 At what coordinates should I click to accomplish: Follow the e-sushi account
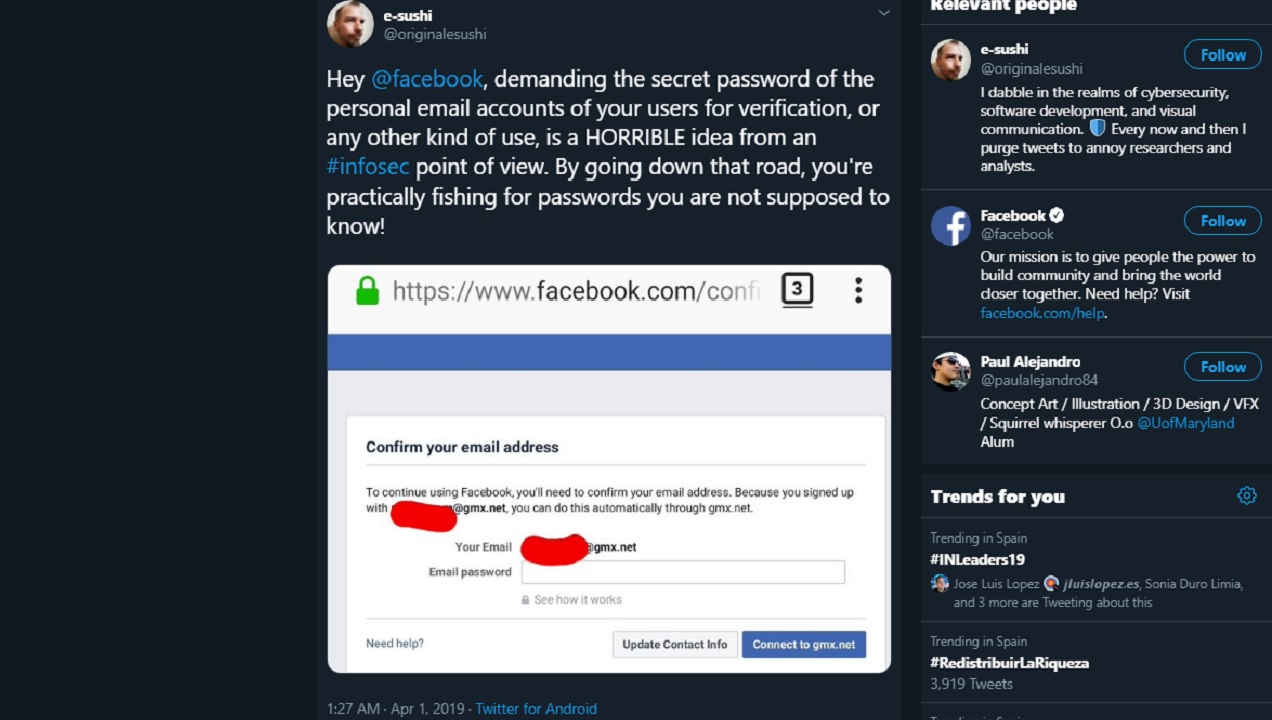tap(1222, 55)
